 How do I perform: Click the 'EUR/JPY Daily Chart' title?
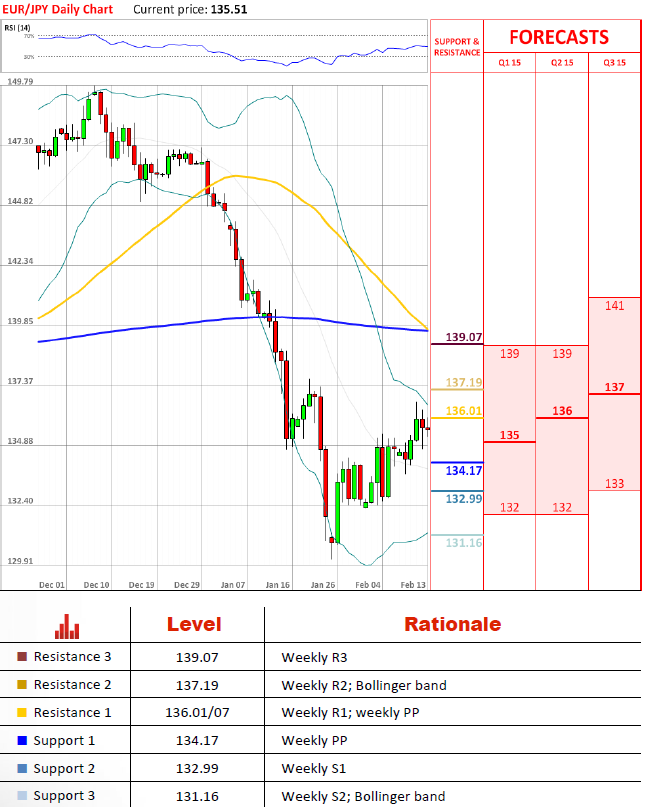pos(57,9)
